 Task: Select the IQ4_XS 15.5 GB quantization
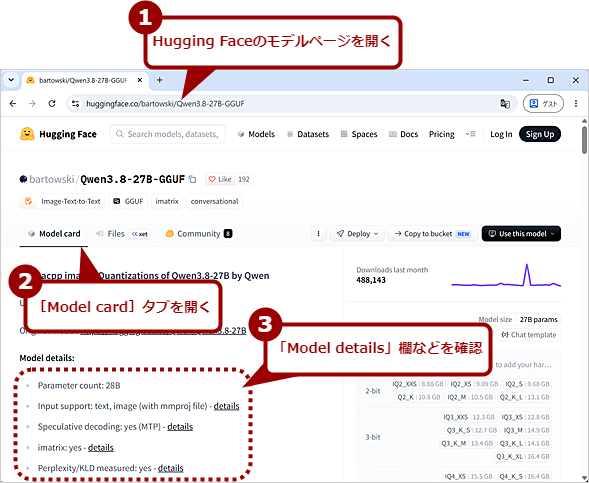click(468, 476)
